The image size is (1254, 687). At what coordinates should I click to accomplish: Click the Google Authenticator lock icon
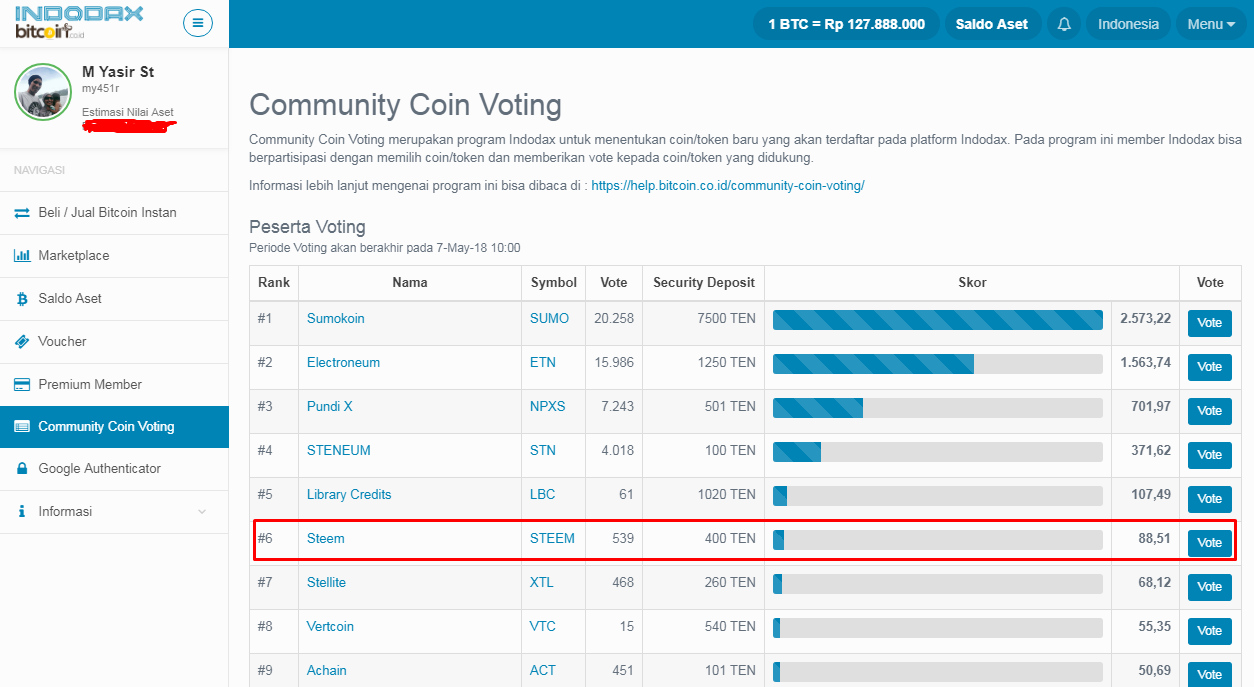point(22,469)
